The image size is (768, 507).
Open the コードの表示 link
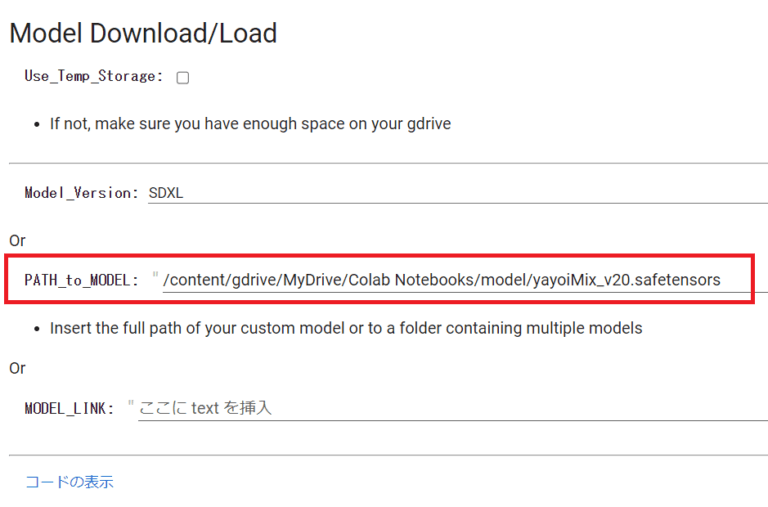69,482
